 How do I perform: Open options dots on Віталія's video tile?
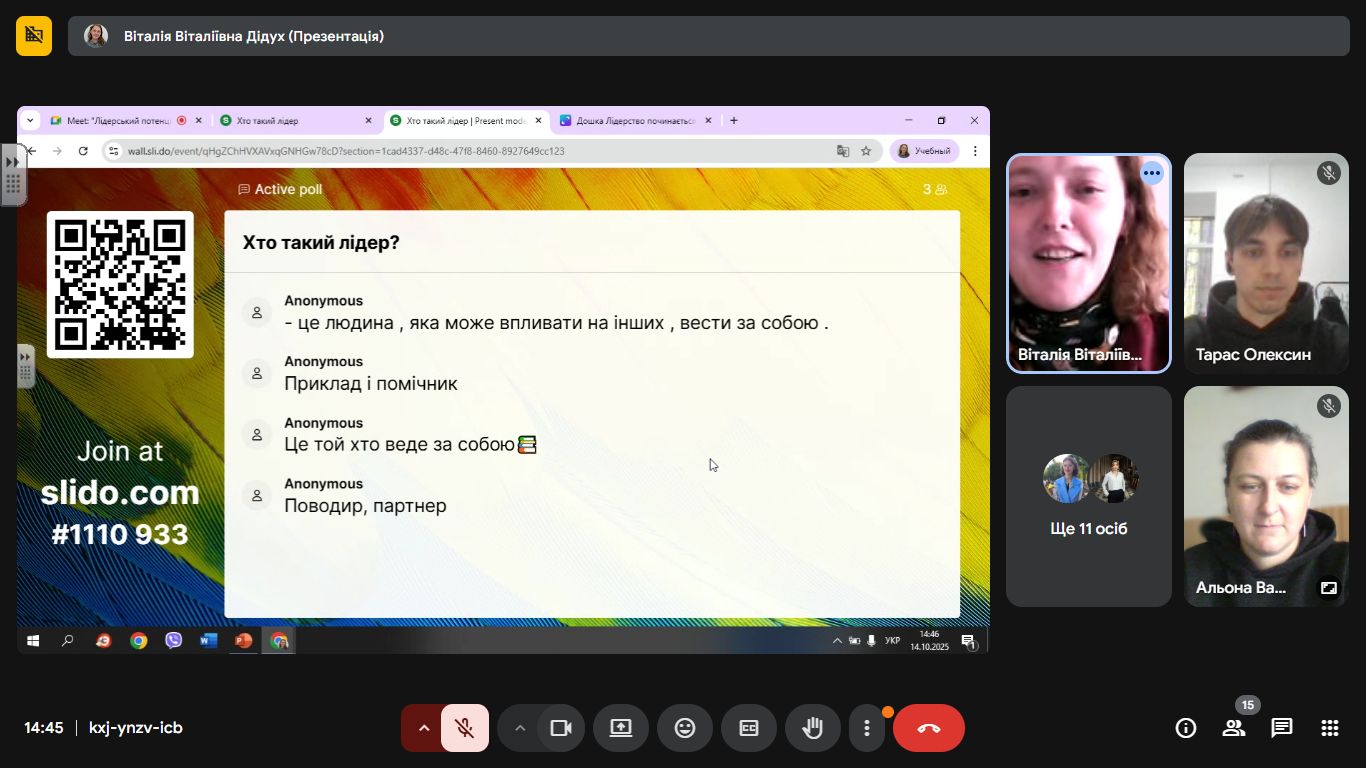pyautogui.click(x=1152, y=173)
